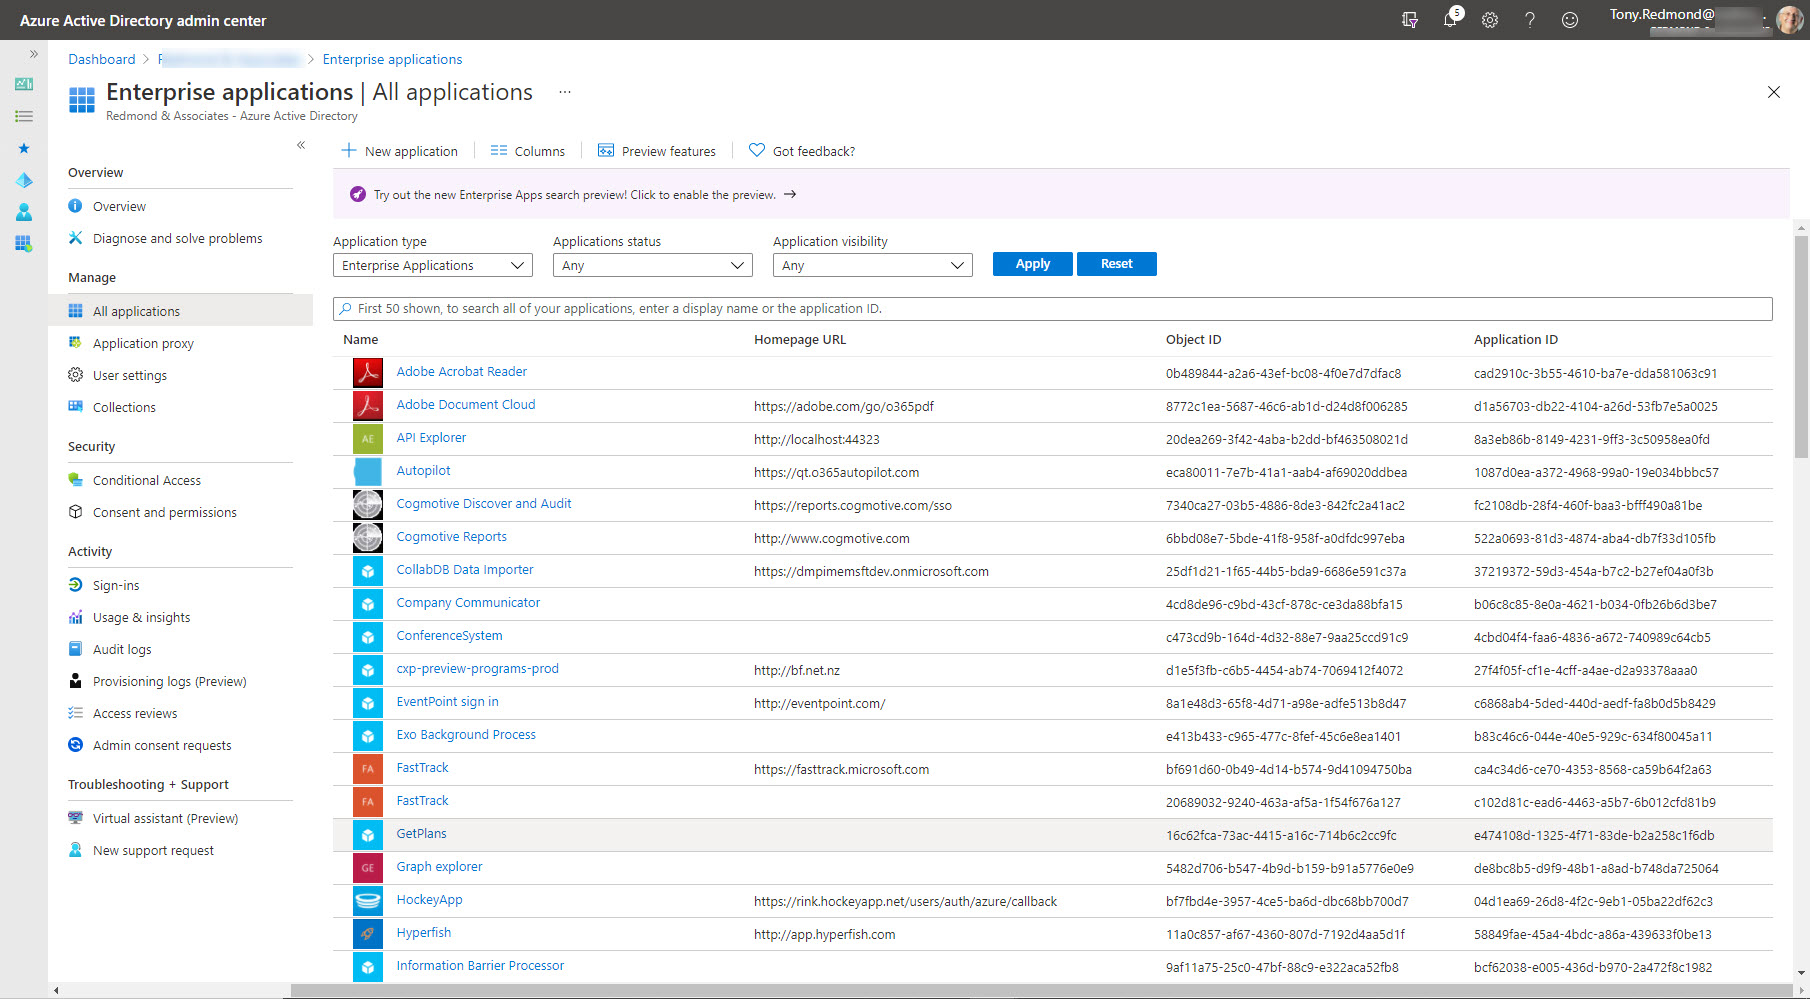1810x999 pixels.
Task: Click the Hyperfish rocket app icon
Action: coord(368,933)
